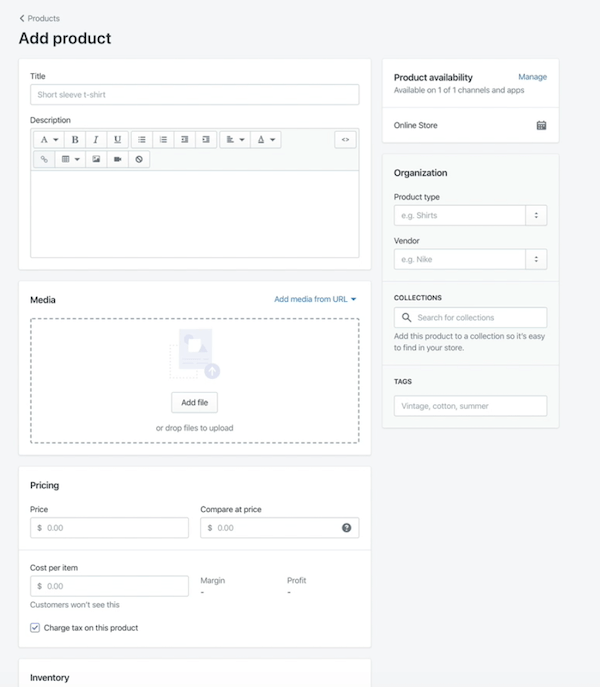Toggle underline formatting in description toolbar

tap(117, 140)
